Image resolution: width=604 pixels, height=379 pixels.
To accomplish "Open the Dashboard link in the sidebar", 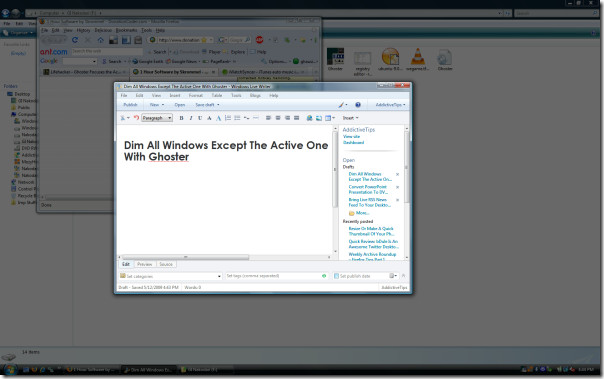I will tap(354, 143).
